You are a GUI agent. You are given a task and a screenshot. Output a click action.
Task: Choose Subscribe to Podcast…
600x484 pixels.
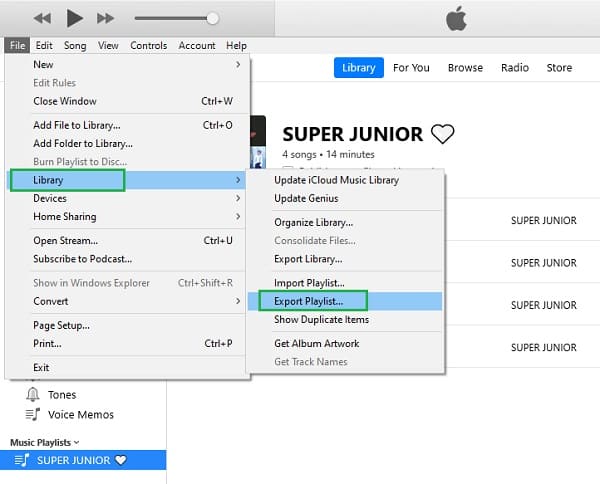pyautogui.click(x=128, y=259)
